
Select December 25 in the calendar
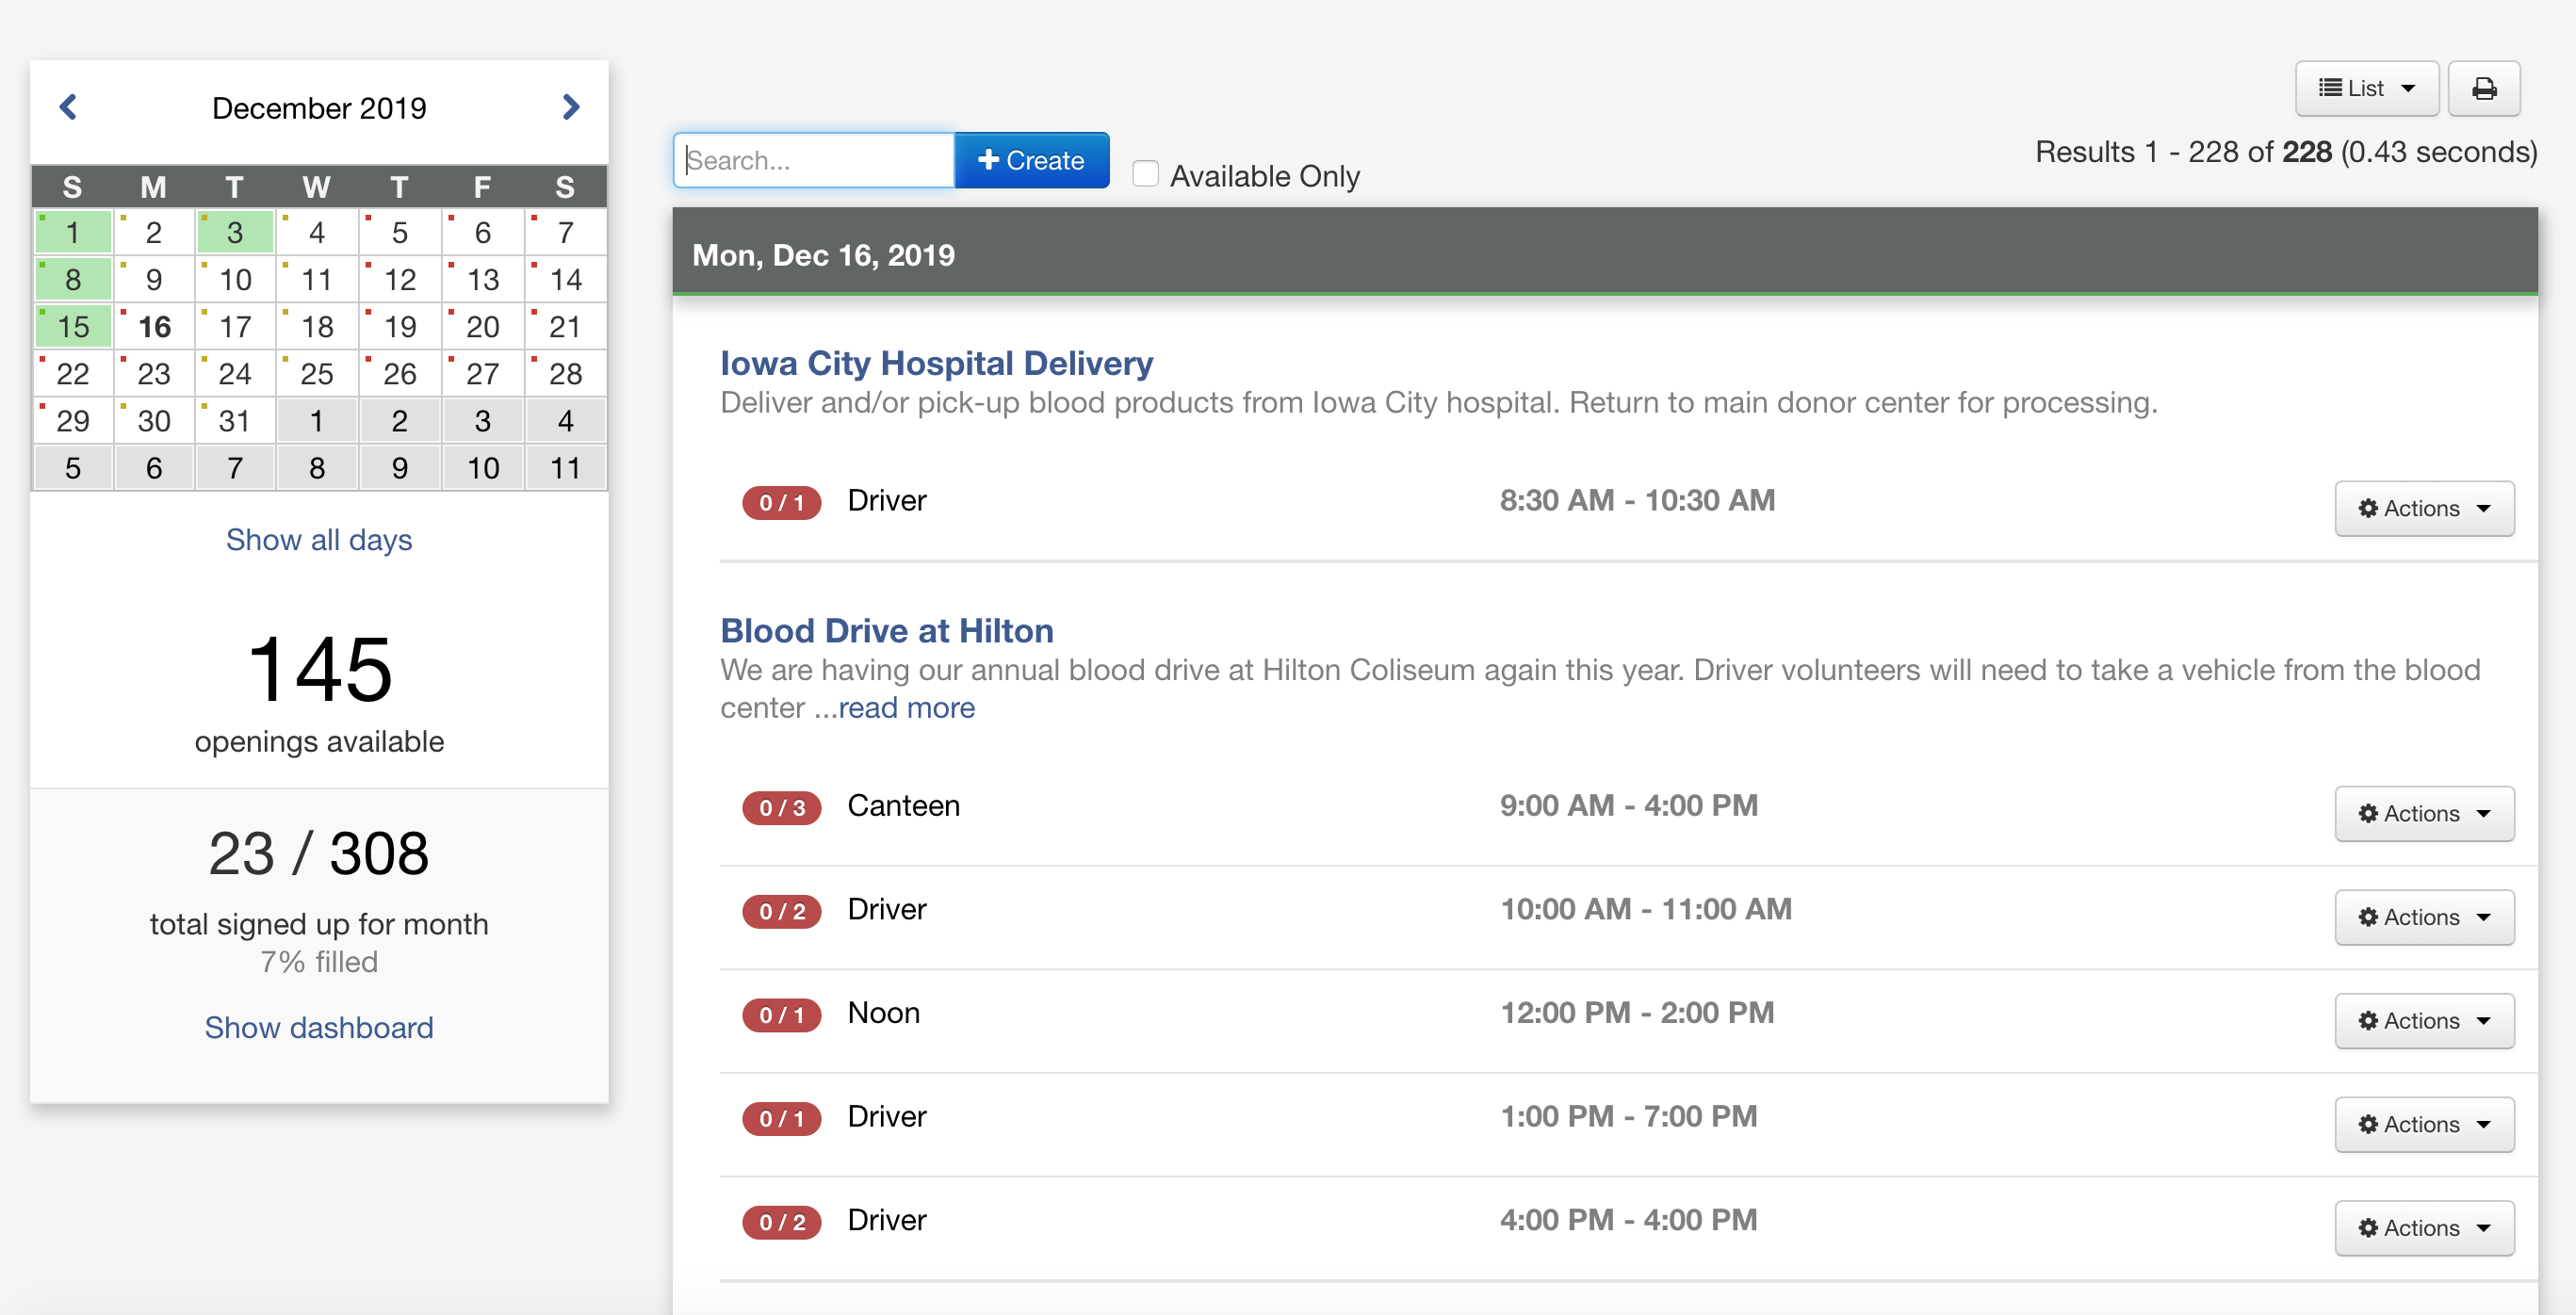(x=317, y=374)
